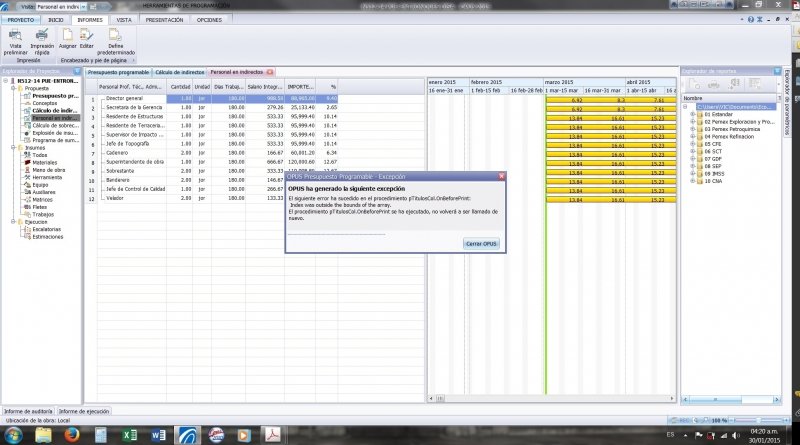The width and height of the screenshot is (800, 445).
Task: Click the Editar header and footer icon
Action: (x=87, y=34)
